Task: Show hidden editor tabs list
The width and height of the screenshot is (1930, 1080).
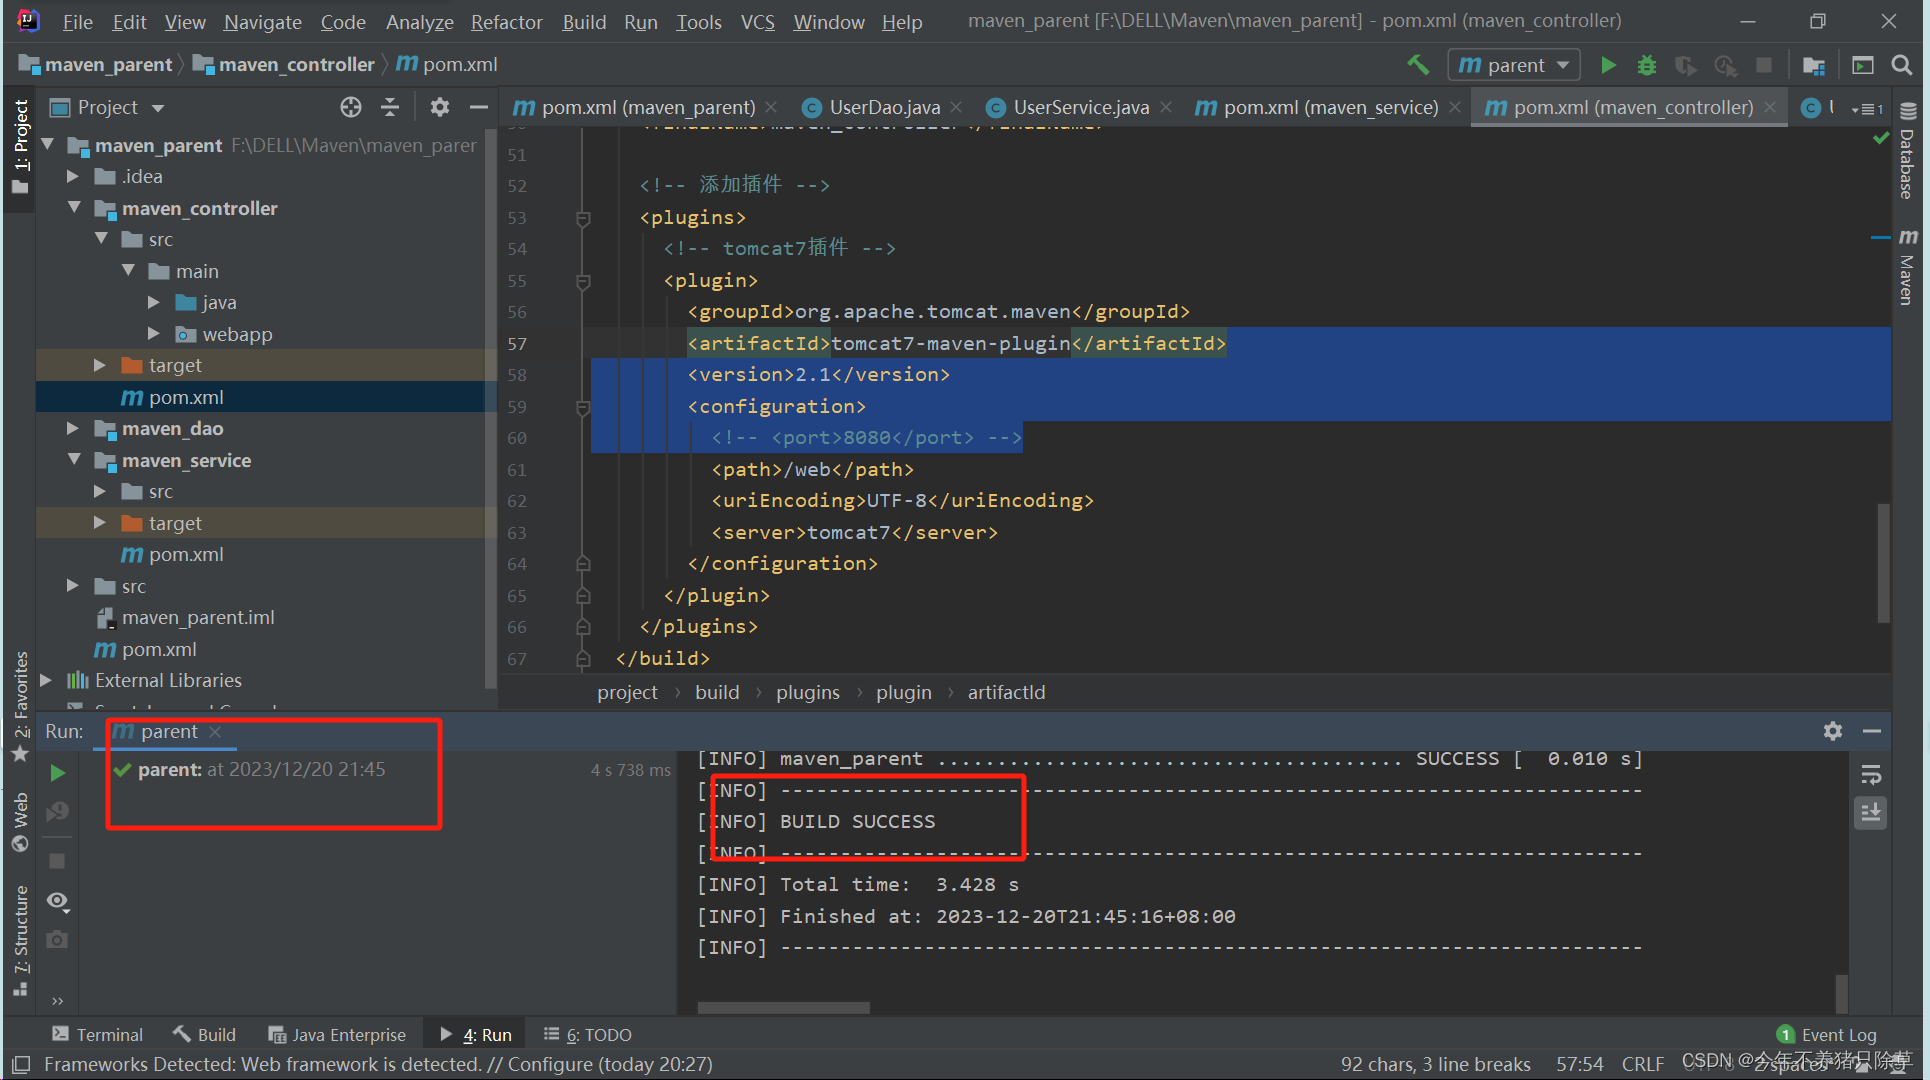Action: (1867, 108)
